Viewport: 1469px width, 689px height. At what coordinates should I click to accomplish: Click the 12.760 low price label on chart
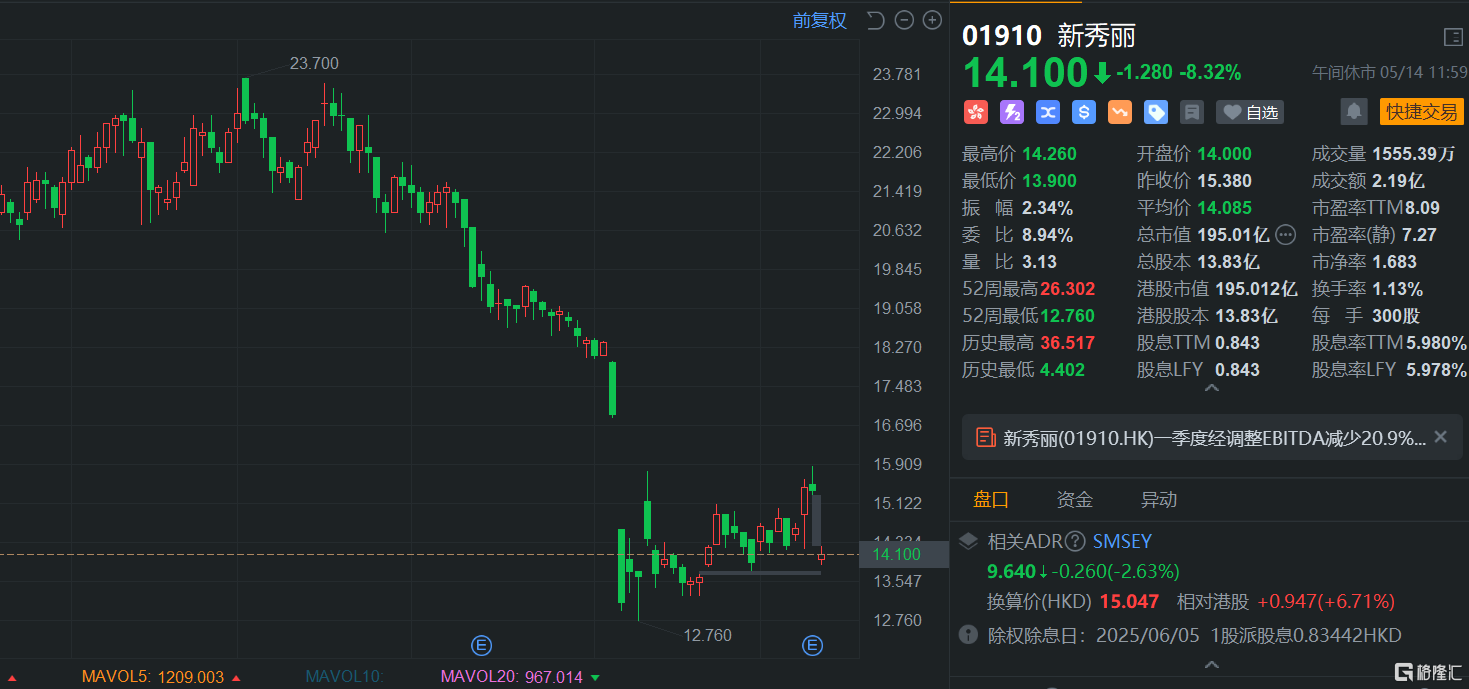click(x=707, y=635)
